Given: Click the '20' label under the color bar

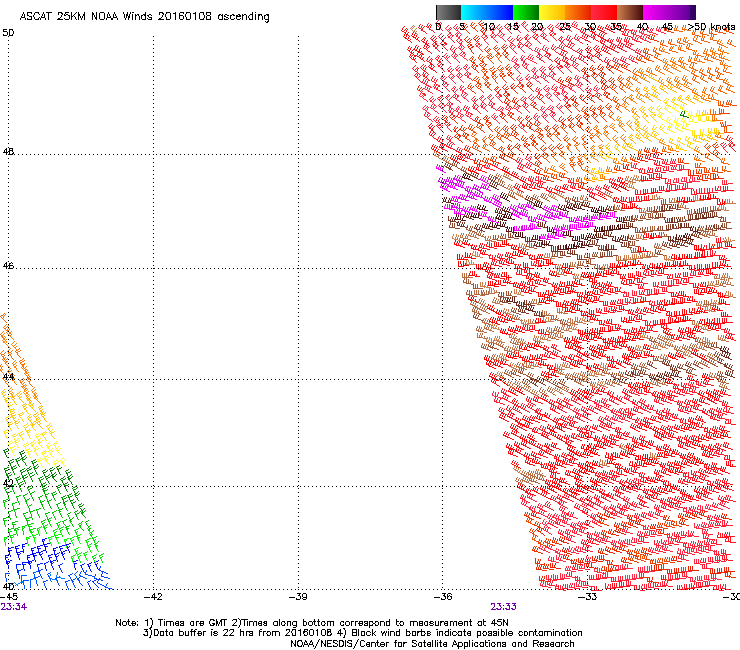Looking at the screenshot, I should pyautogui.click(x=537, y=27).
